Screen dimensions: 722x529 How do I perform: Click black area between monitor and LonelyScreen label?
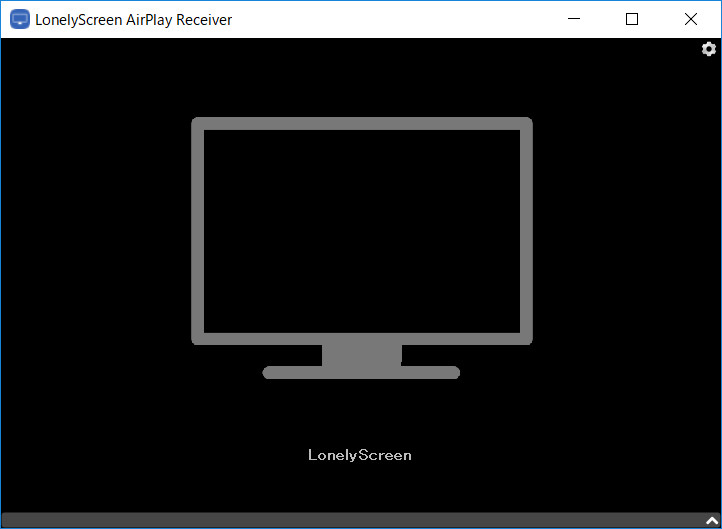[x=360, y=415]
